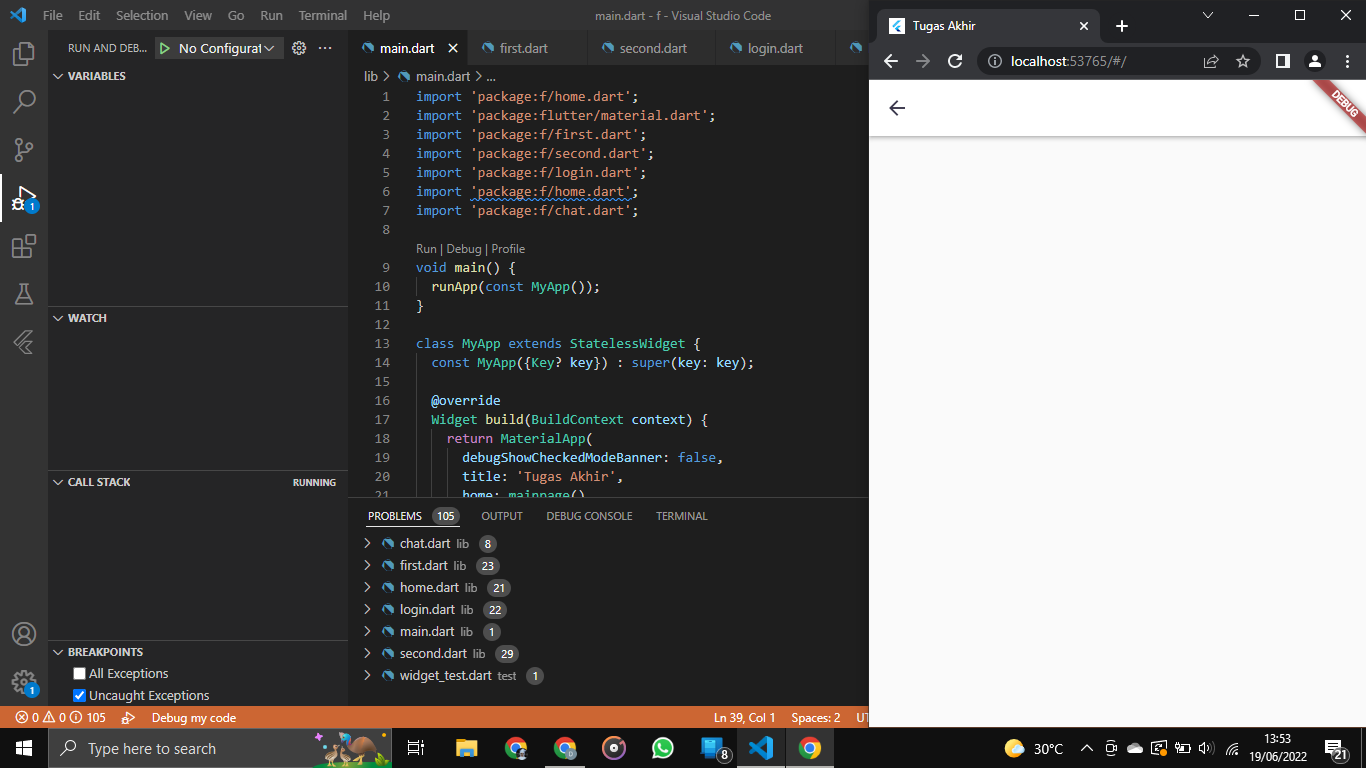Open the Run view's more actions ellipsis
Screen dimensions: 1366x768
325,48
